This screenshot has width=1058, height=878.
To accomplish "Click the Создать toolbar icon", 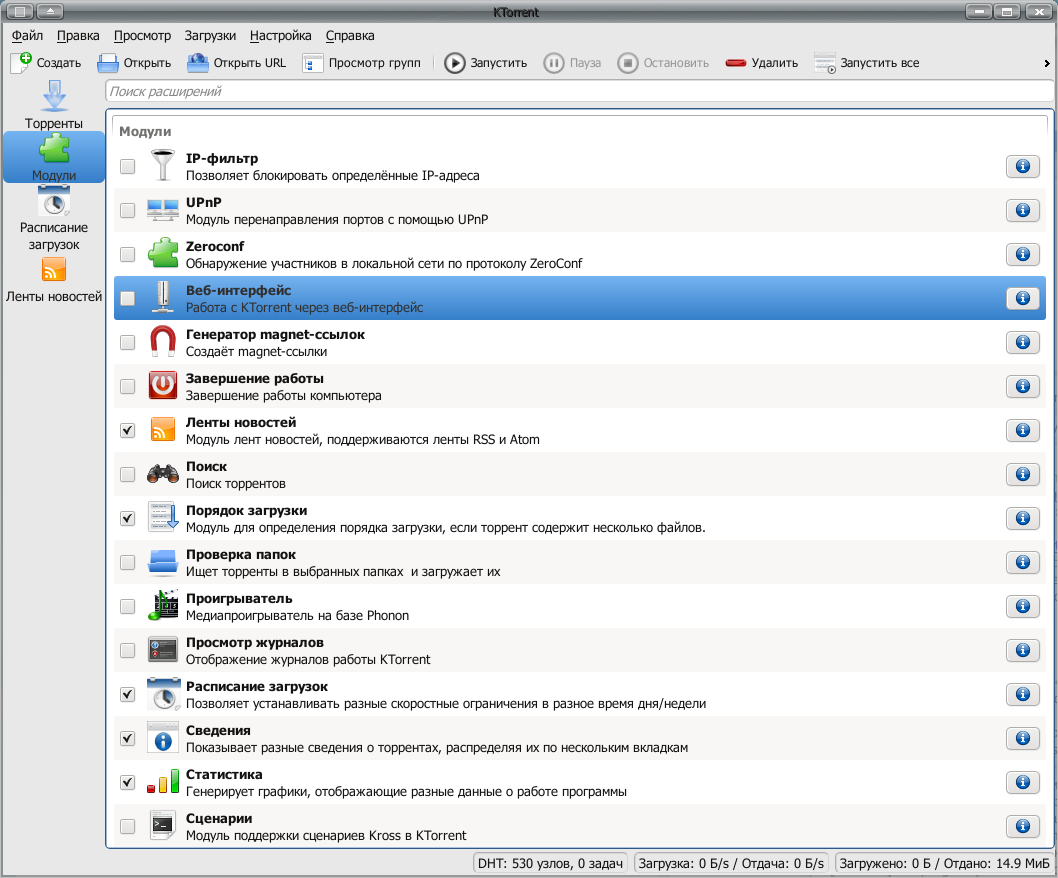I will tap(21, 63).
